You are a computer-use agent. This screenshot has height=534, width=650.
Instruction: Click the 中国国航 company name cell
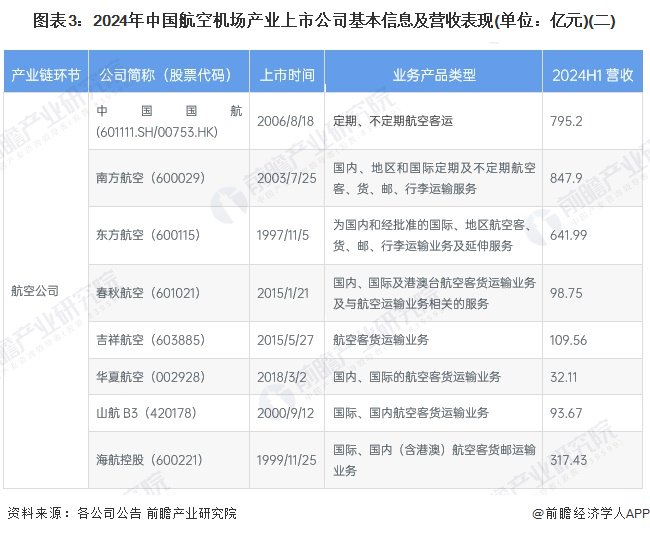pos(169,121)
